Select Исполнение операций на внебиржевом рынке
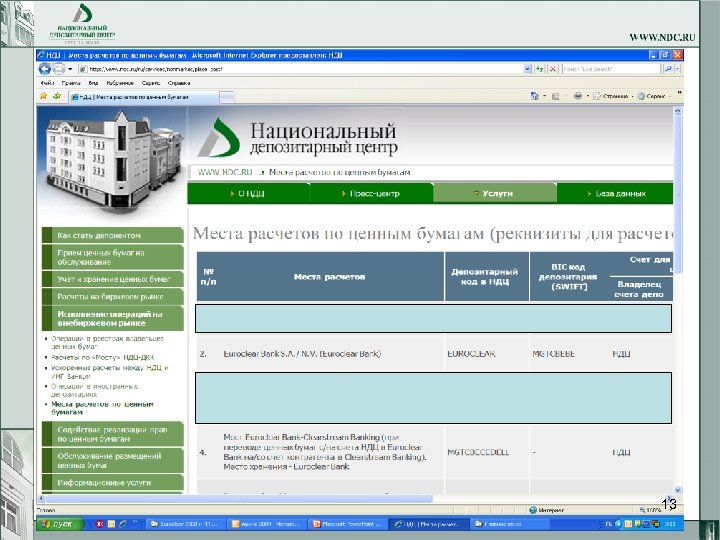Image resolution: width=720 pixels, height=540 pixels. 113,318
